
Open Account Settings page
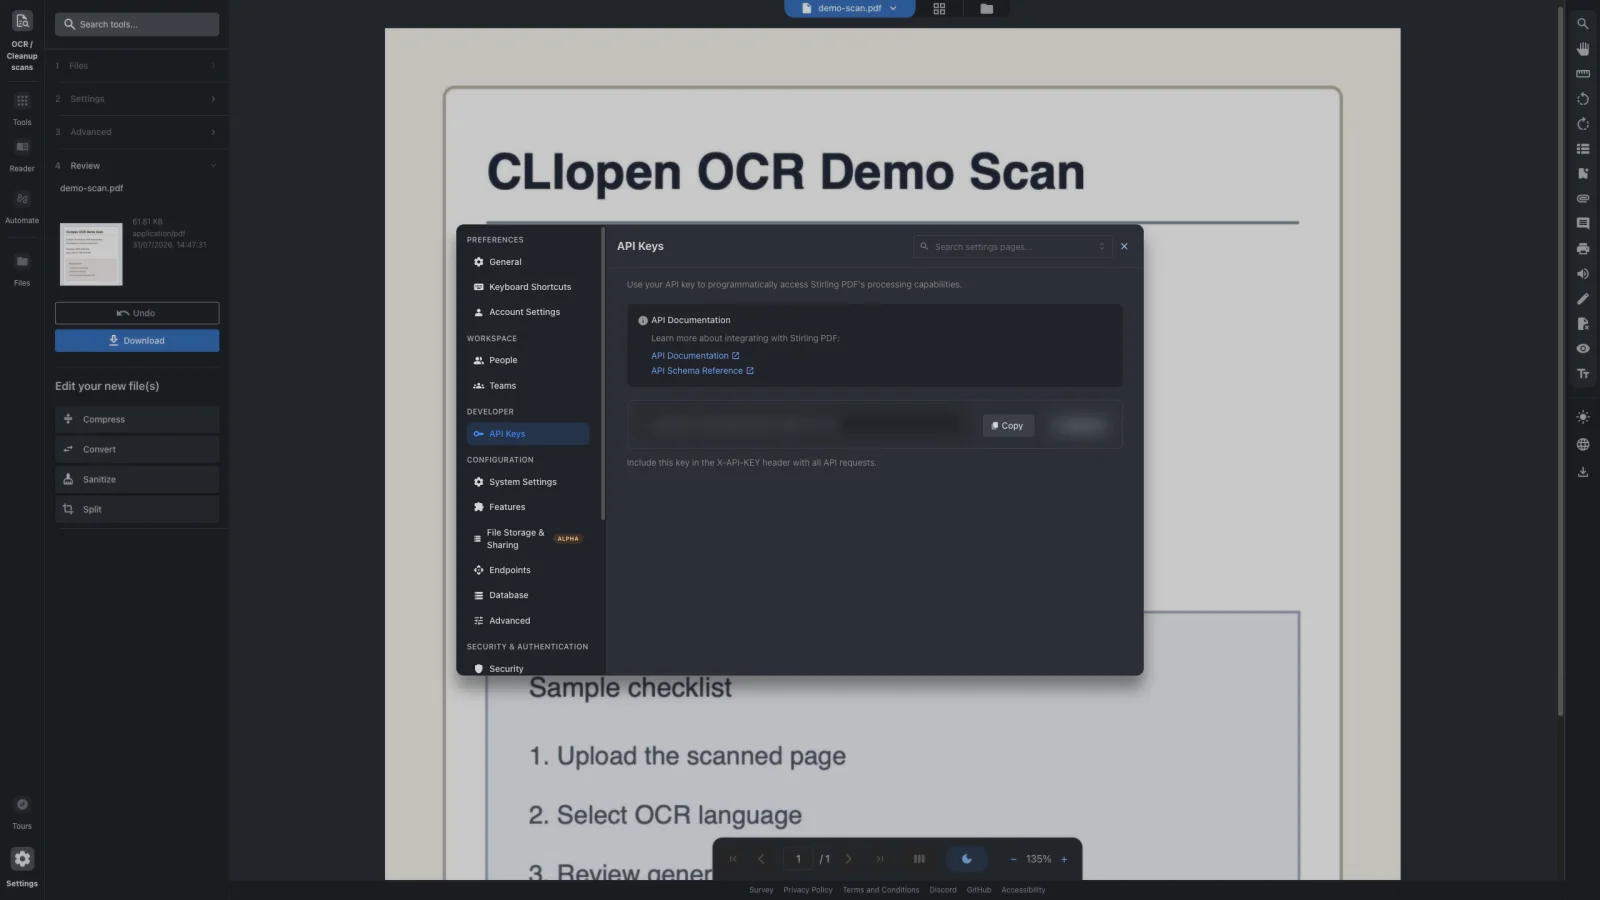(528, 312)
